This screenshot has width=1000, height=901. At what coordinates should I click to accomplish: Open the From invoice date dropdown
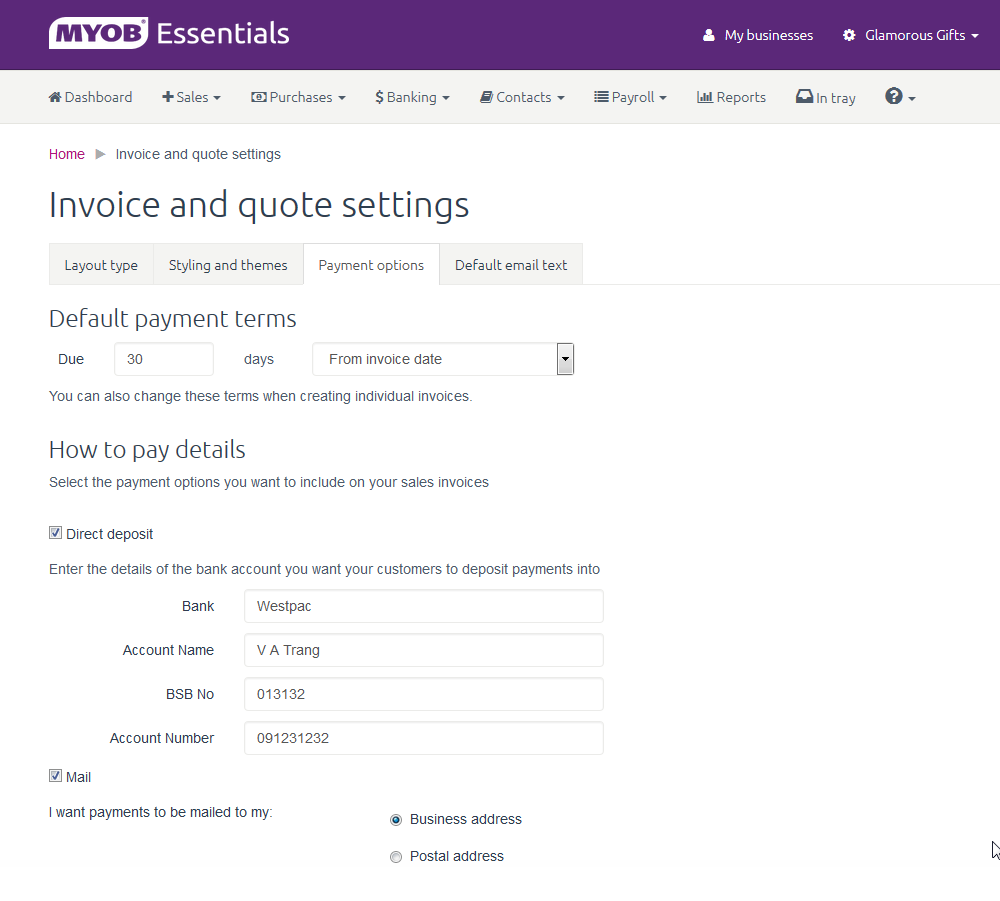(x=442, y=359)
